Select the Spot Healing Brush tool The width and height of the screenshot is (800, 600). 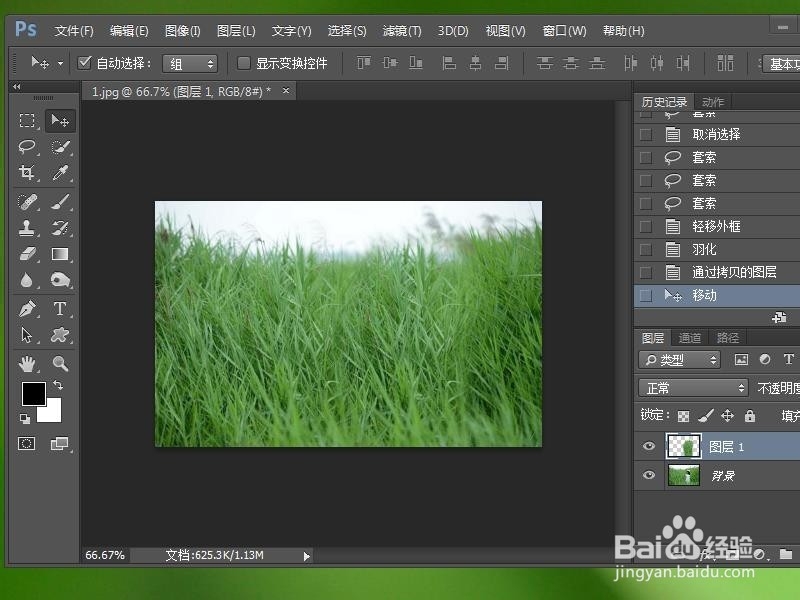click(x=27, y=202)
